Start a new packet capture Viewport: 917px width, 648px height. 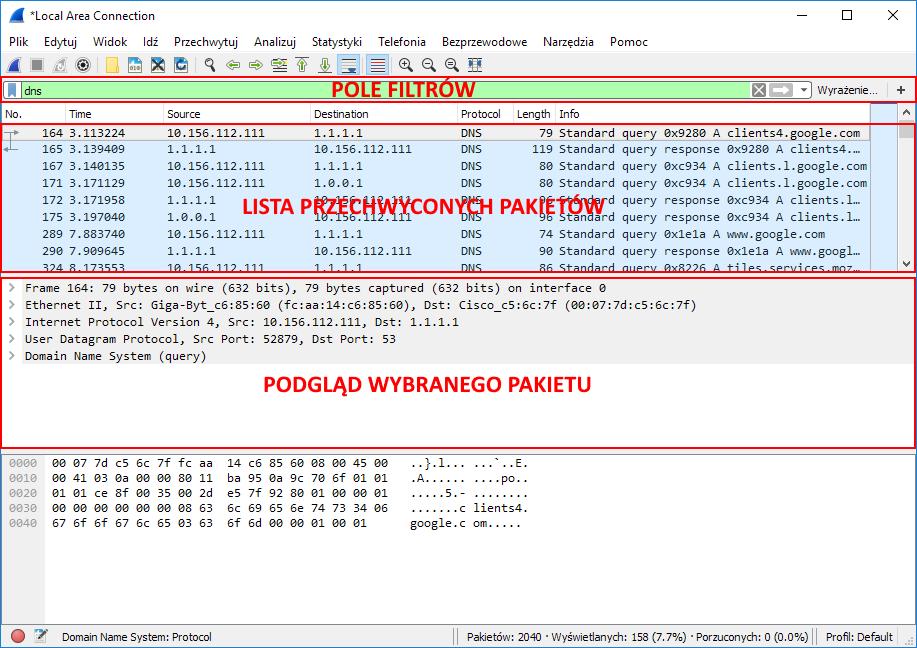coord(14,65)
